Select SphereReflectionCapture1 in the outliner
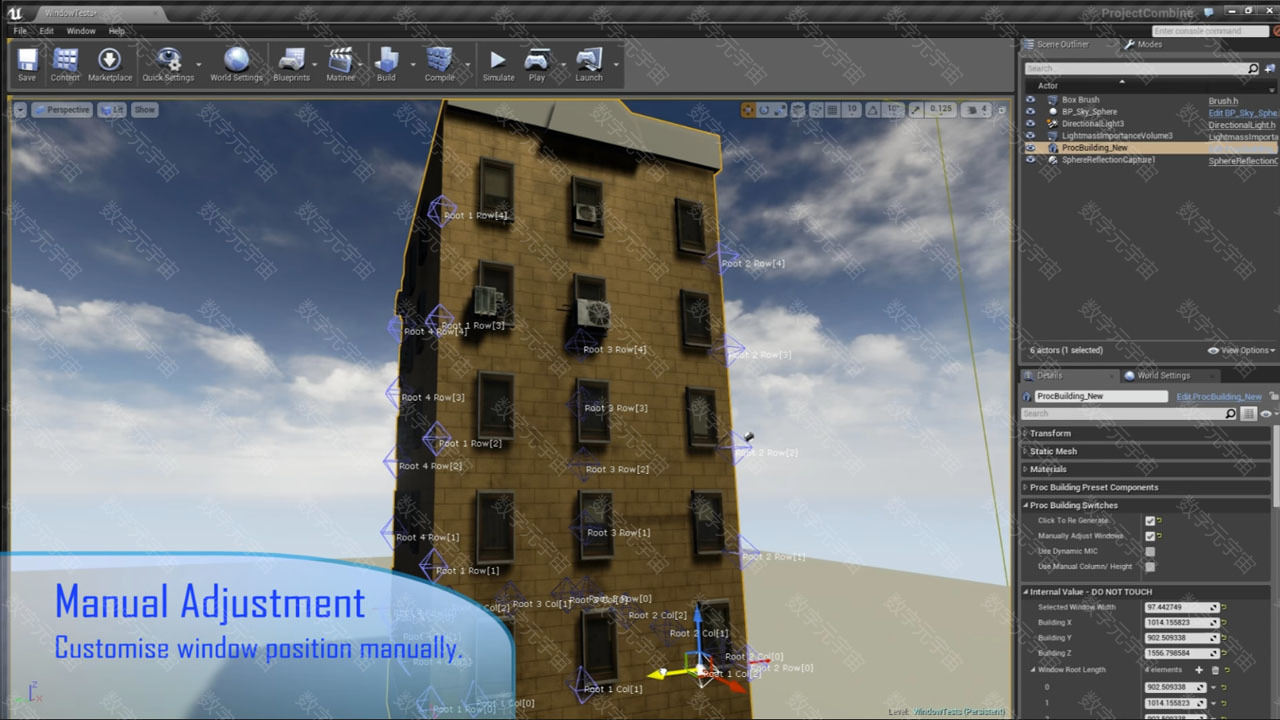 pyautogui.click(x=1108, y=160)
